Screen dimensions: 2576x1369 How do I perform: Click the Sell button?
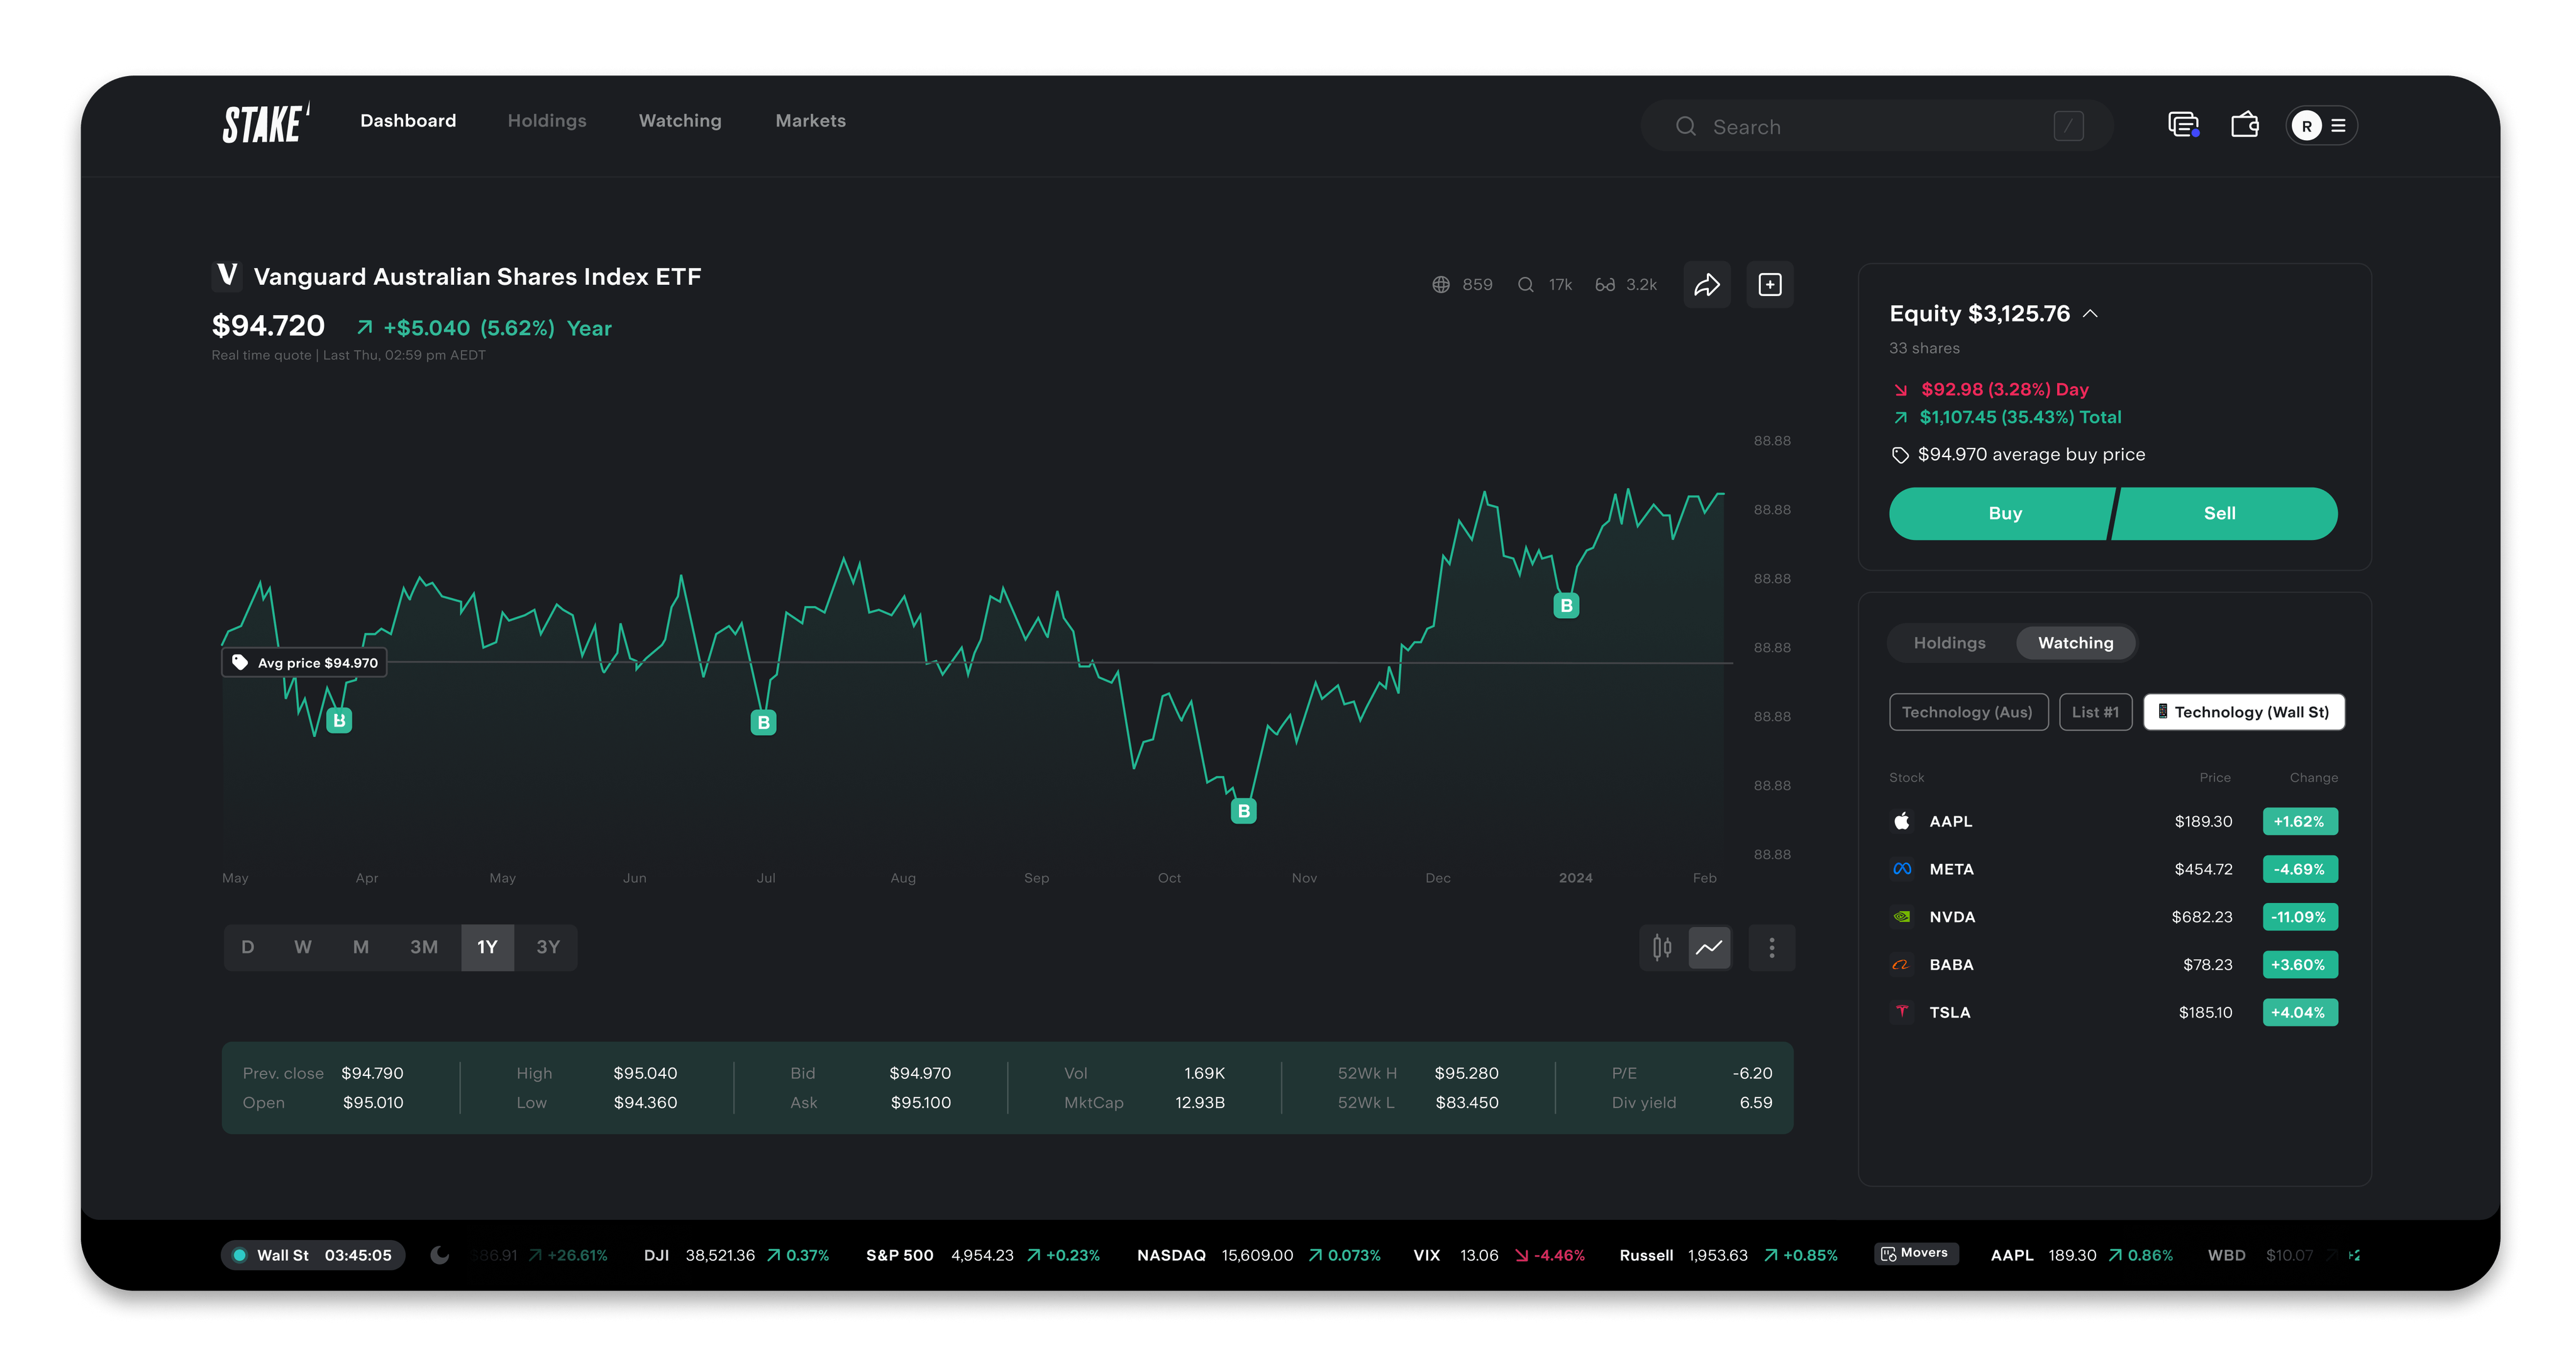(x=2224, y=514)
